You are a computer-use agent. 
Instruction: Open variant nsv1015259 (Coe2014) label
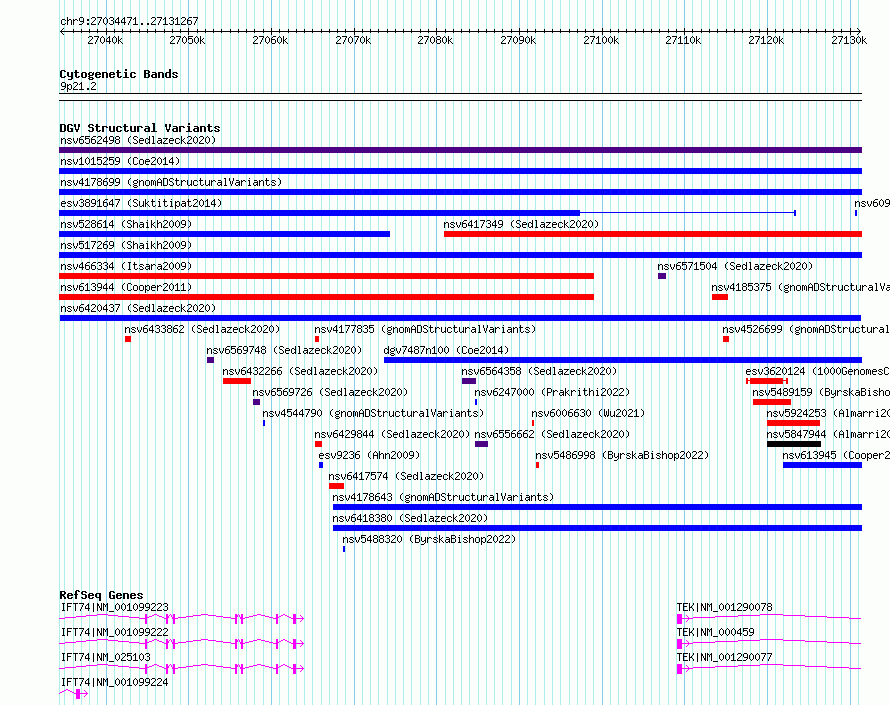tap(120, 161)
